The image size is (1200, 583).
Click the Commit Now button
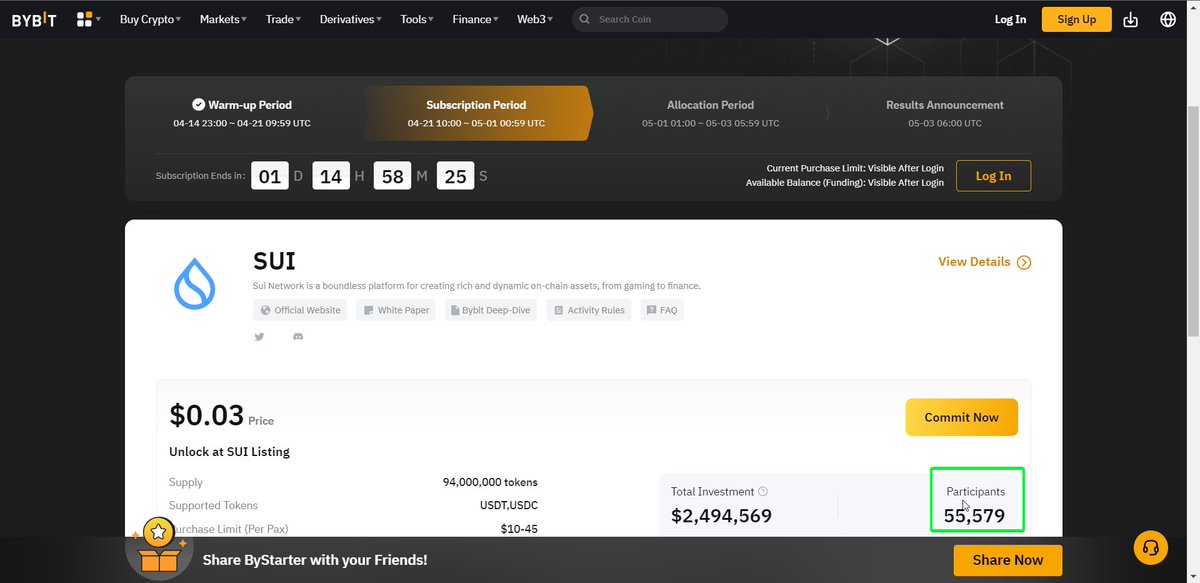962,417
